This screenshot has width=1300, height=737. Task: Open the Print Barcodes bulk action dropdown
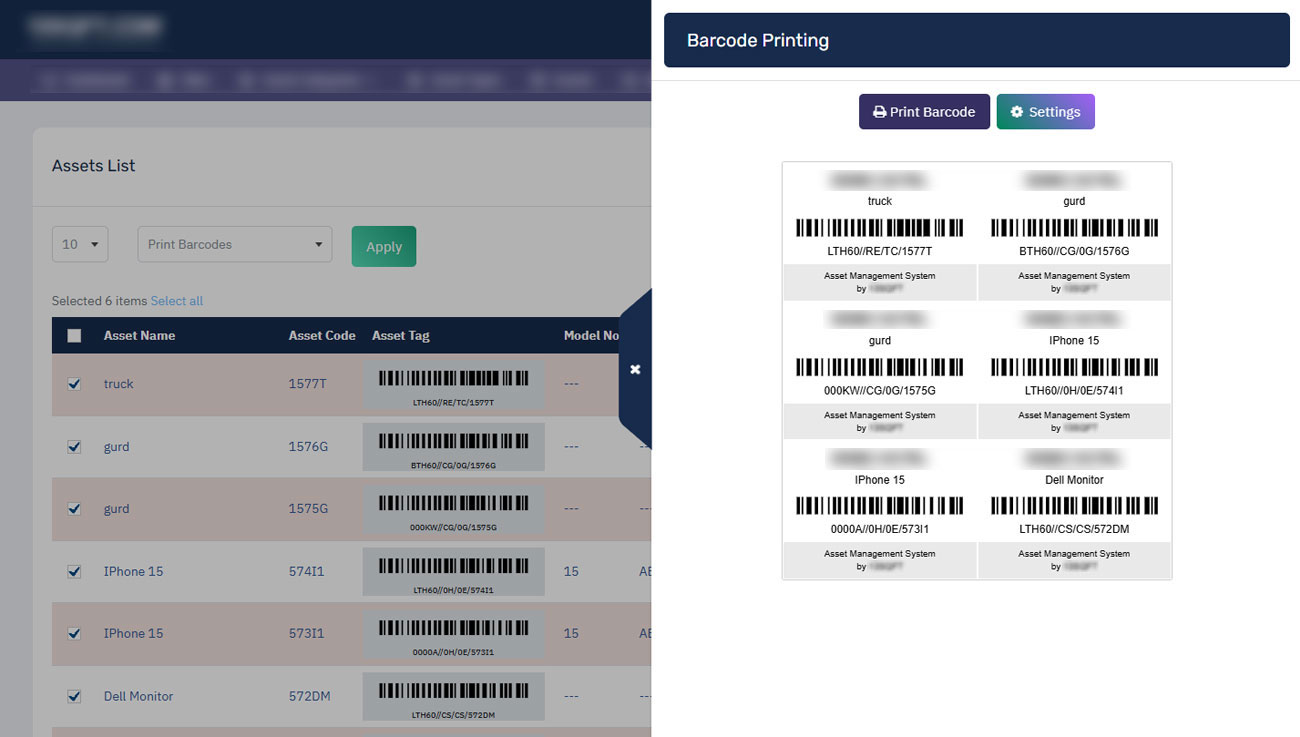pos(235,244)
